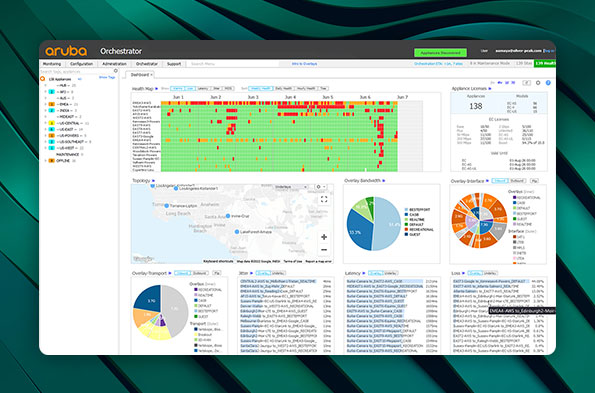Click the Show Tags link

click(107, 77)
